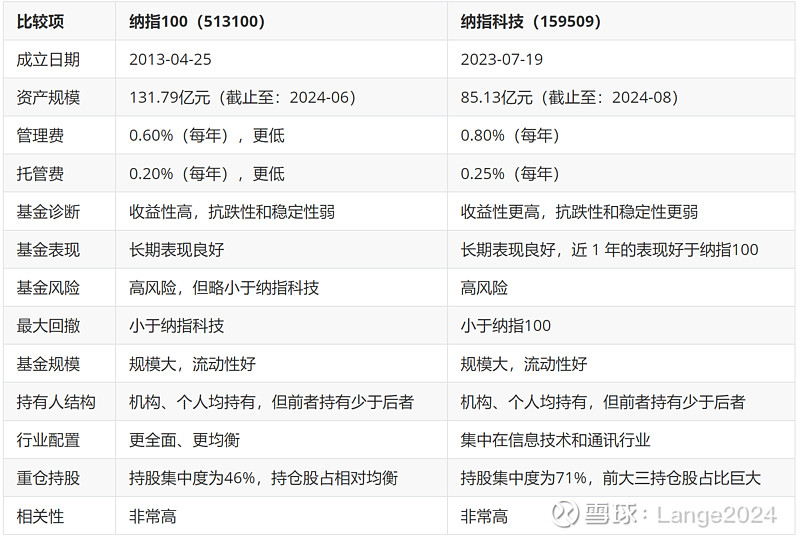Select cell '小于纳指100'

(506, 326)
